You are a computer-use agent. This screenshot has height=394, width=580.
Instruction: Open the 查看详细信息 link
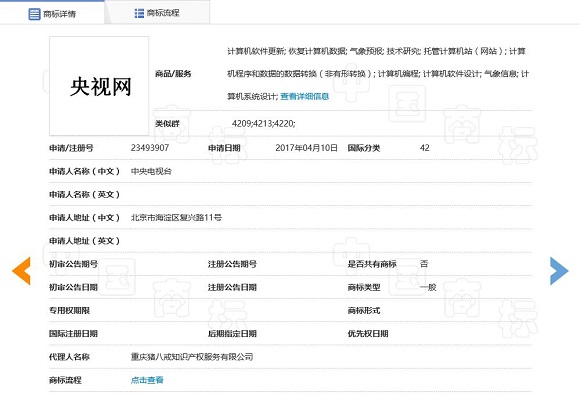click(304, 97)
